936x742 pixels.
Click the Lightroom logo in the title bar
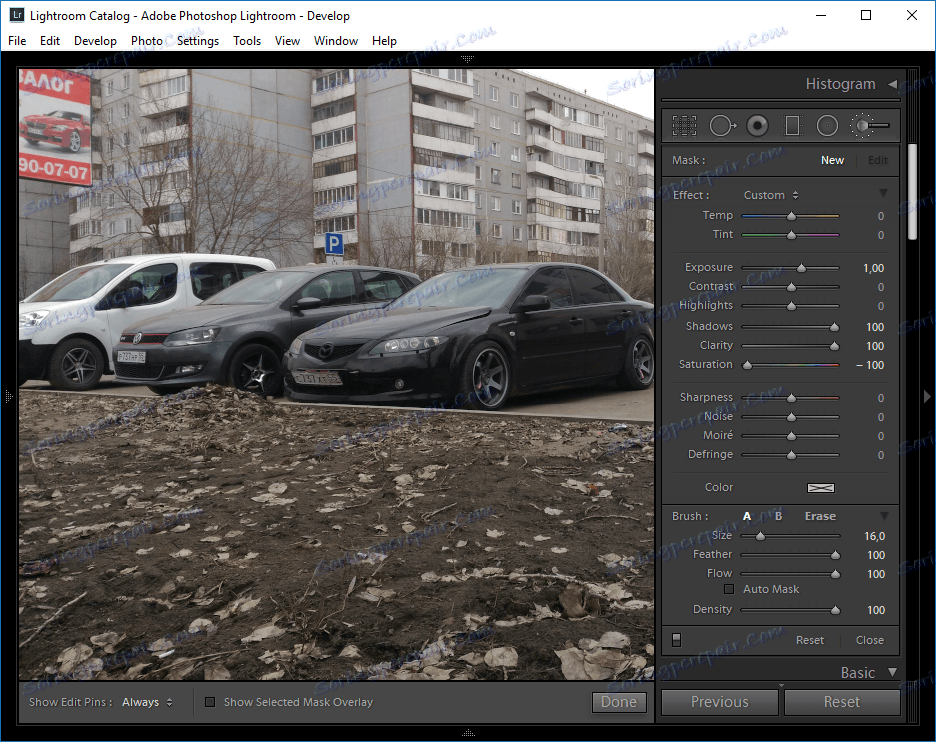pyautogui.click(x=16, y=15)
